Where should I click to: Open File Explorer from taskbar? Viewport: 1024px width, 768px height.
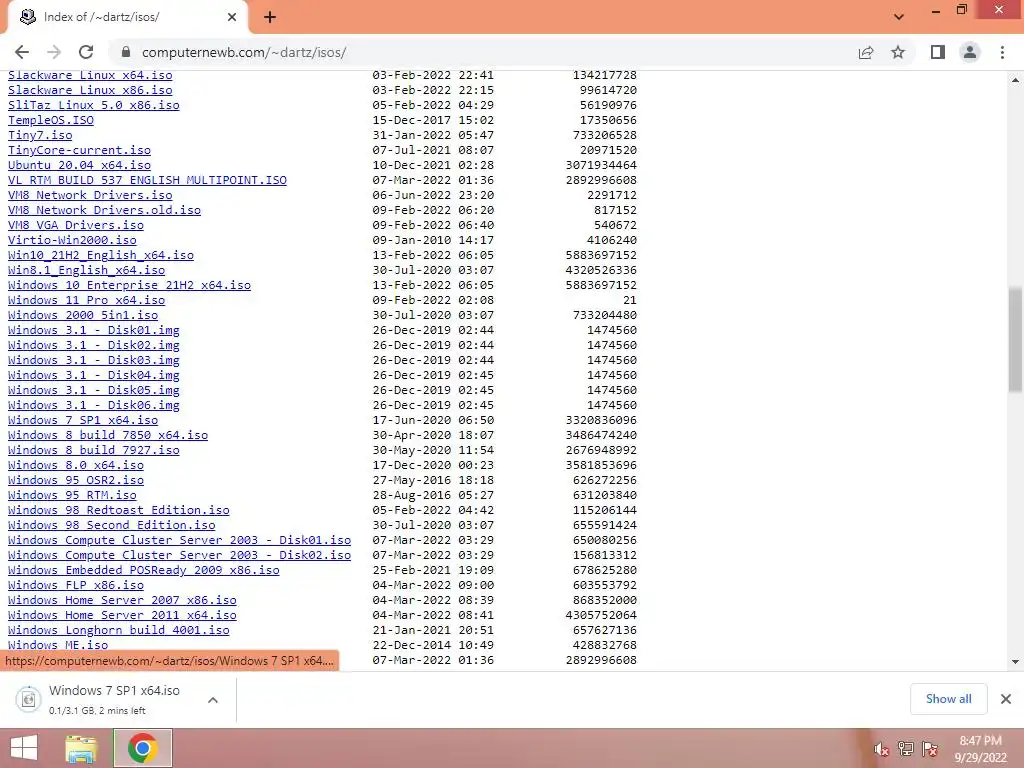[x=81, y=748]
